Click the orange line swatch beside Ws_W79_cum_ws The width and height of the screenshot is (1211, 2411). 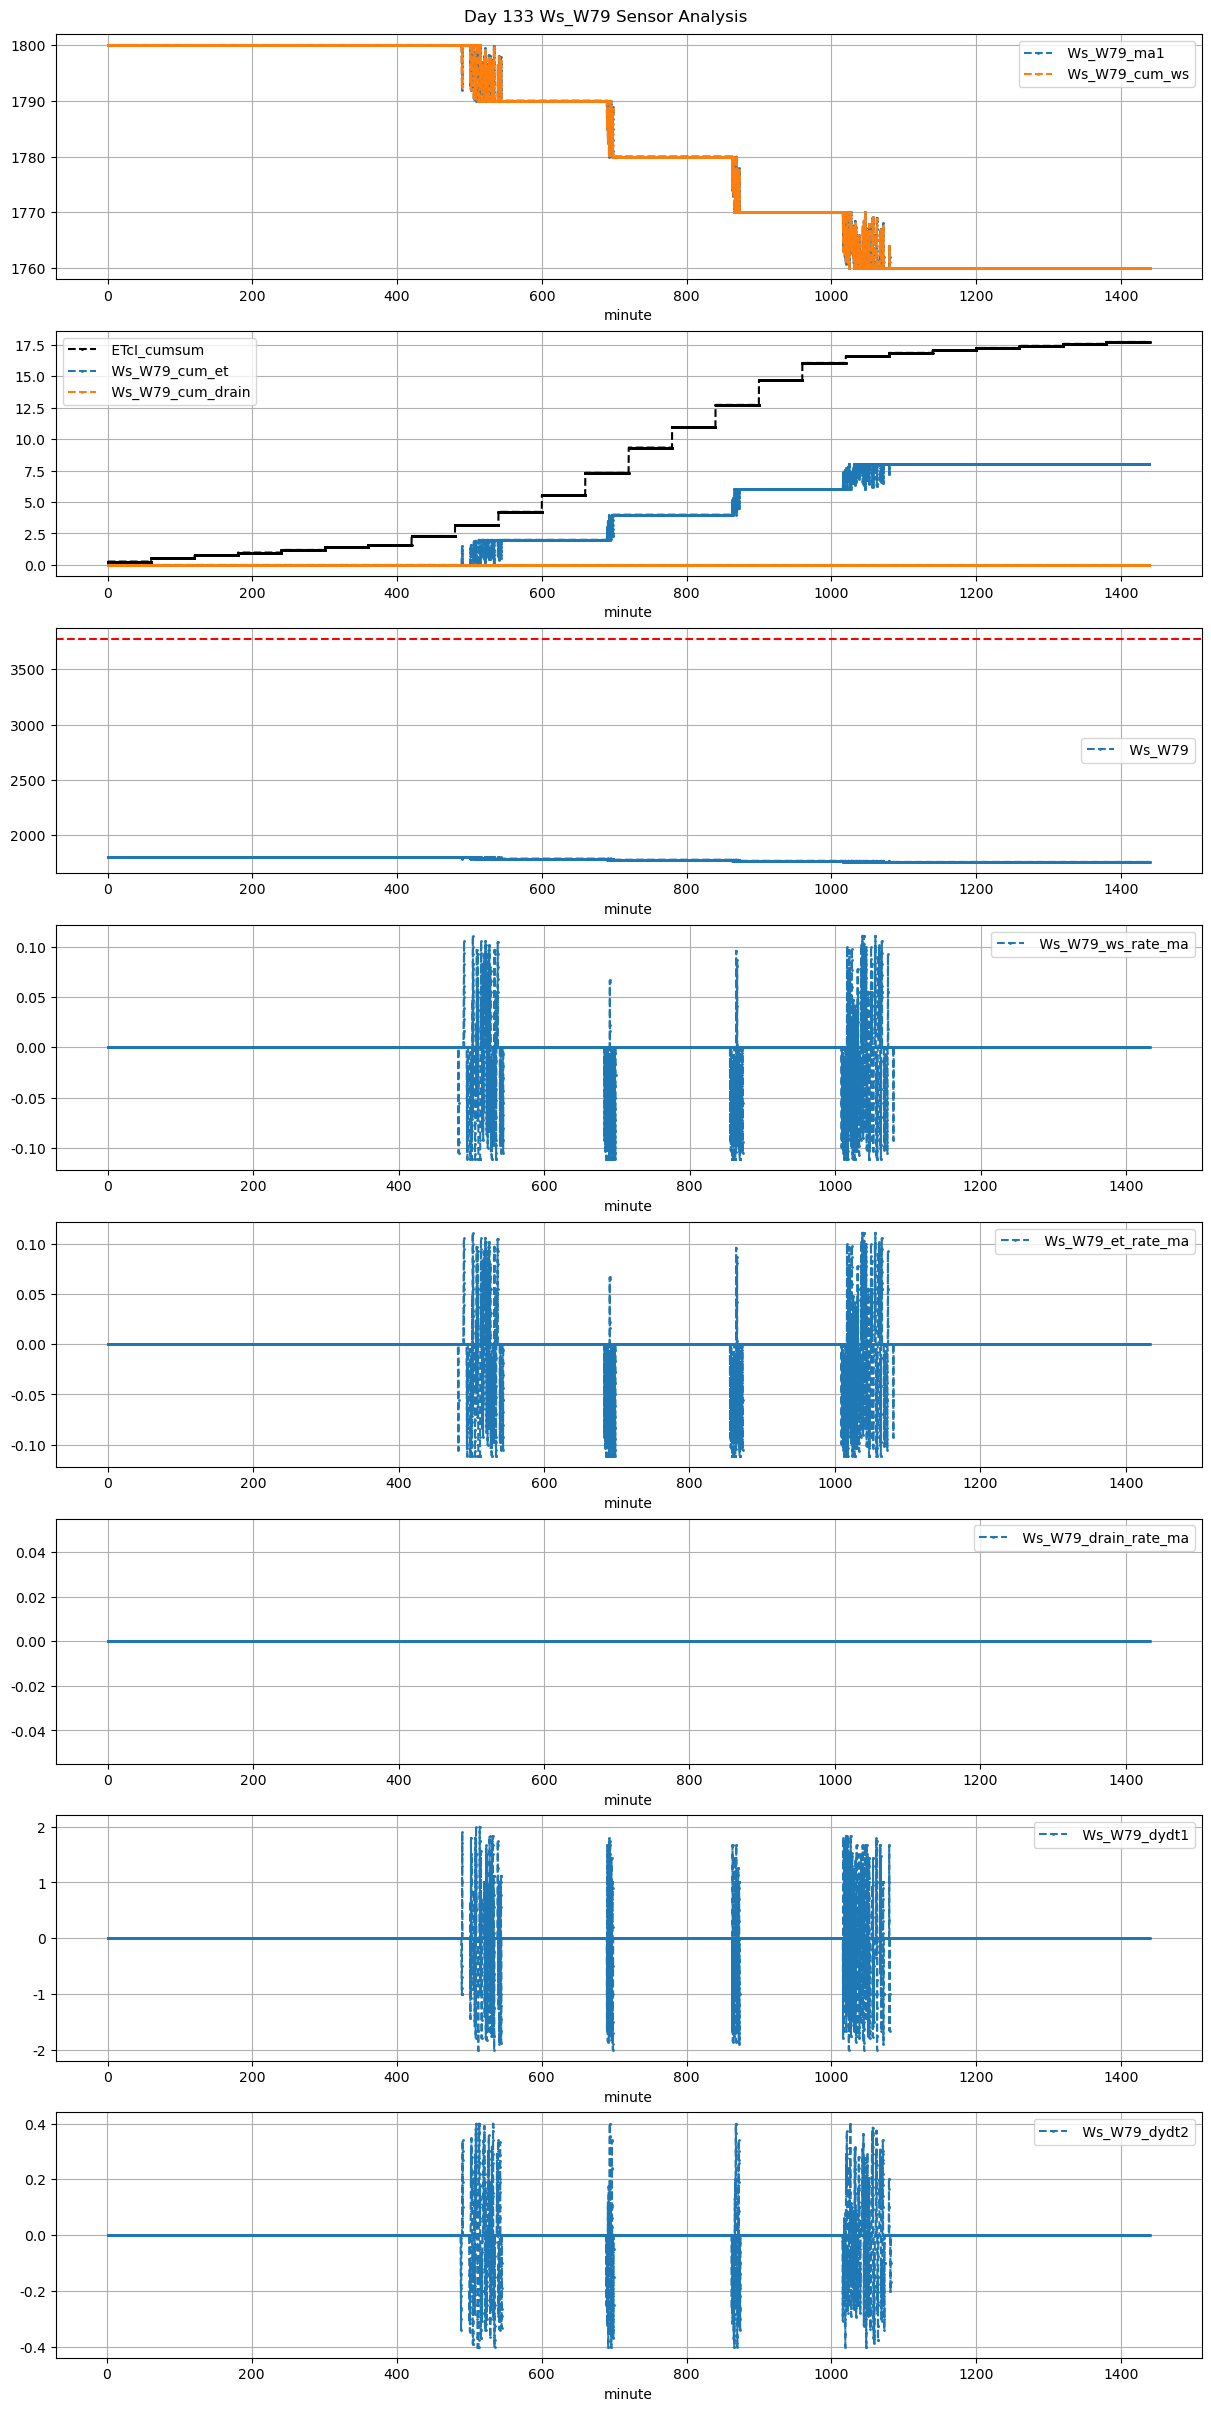click(1039, 74)
